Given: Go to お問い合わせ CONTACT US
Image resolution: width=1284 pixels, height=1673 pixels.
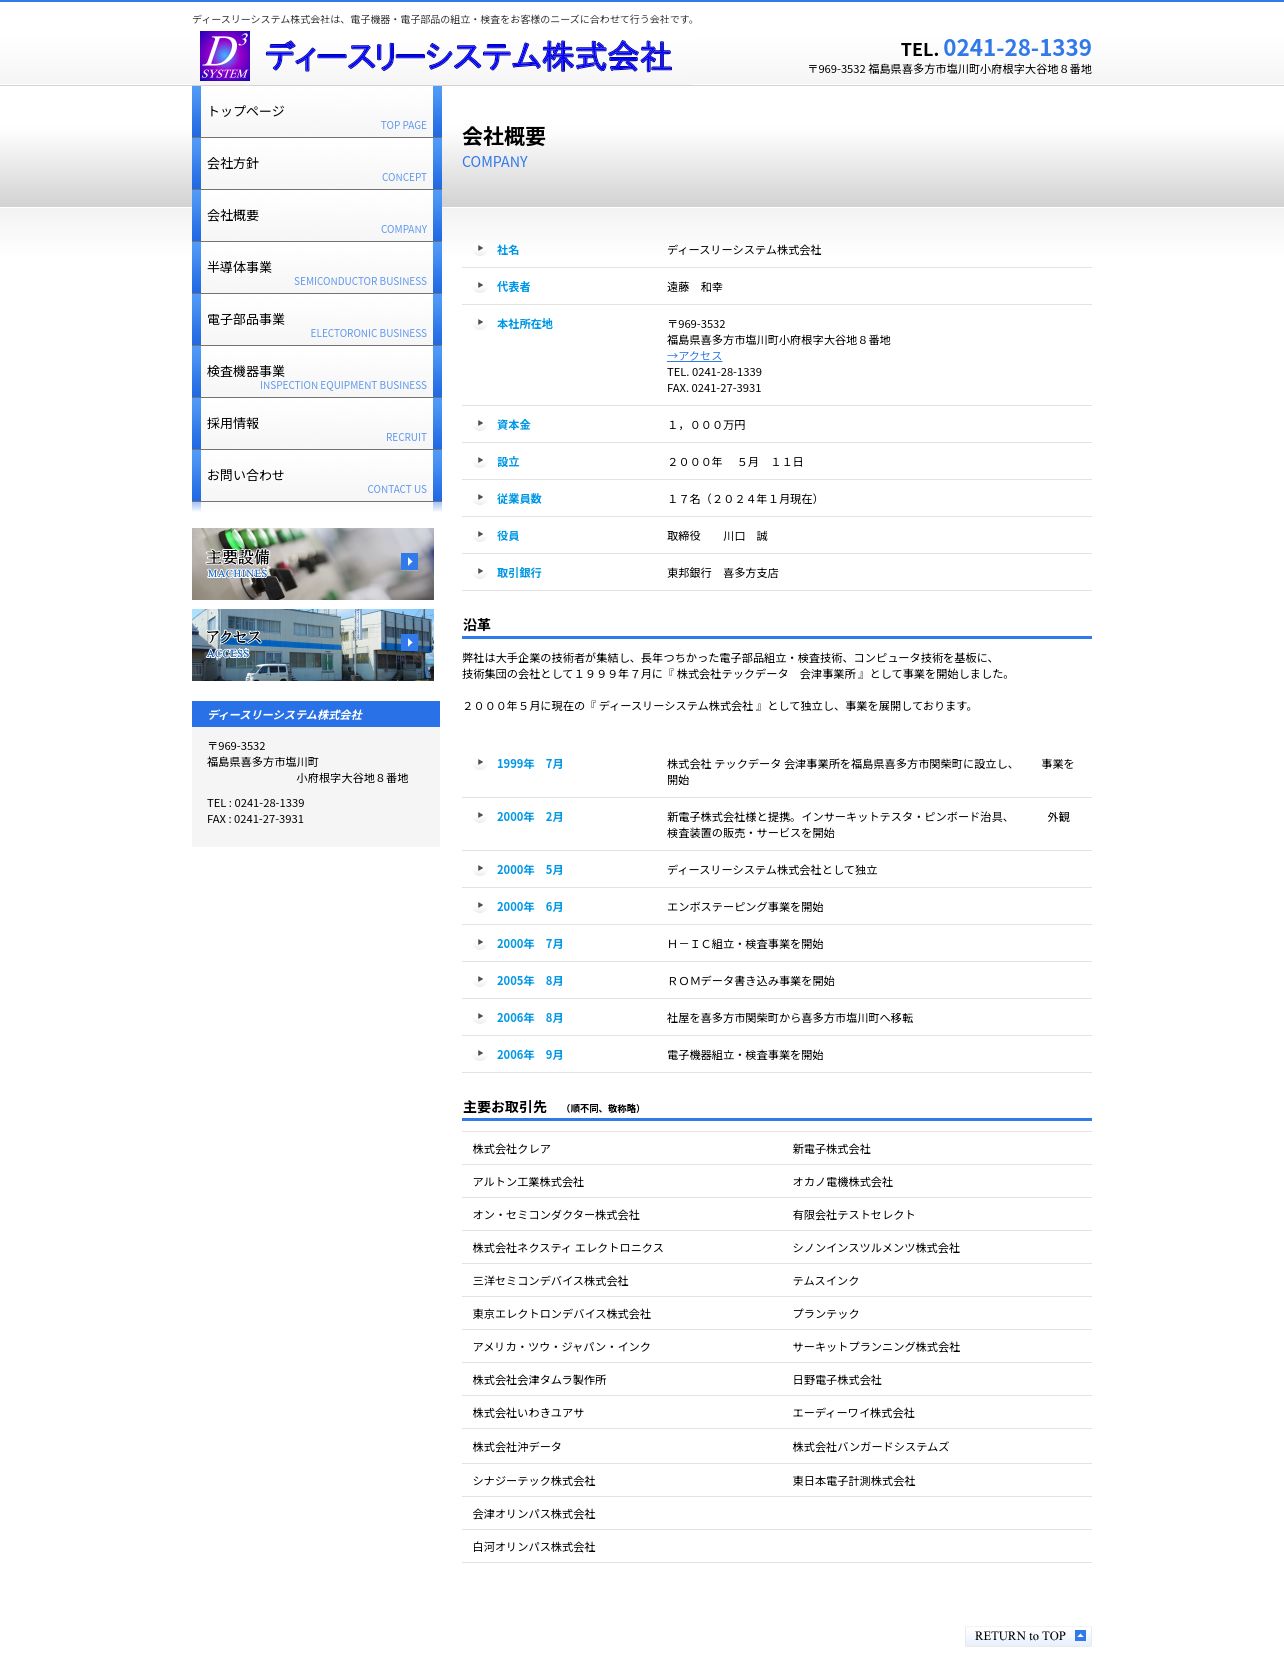Looking at the screenshot, I should [x=317, y=476].
